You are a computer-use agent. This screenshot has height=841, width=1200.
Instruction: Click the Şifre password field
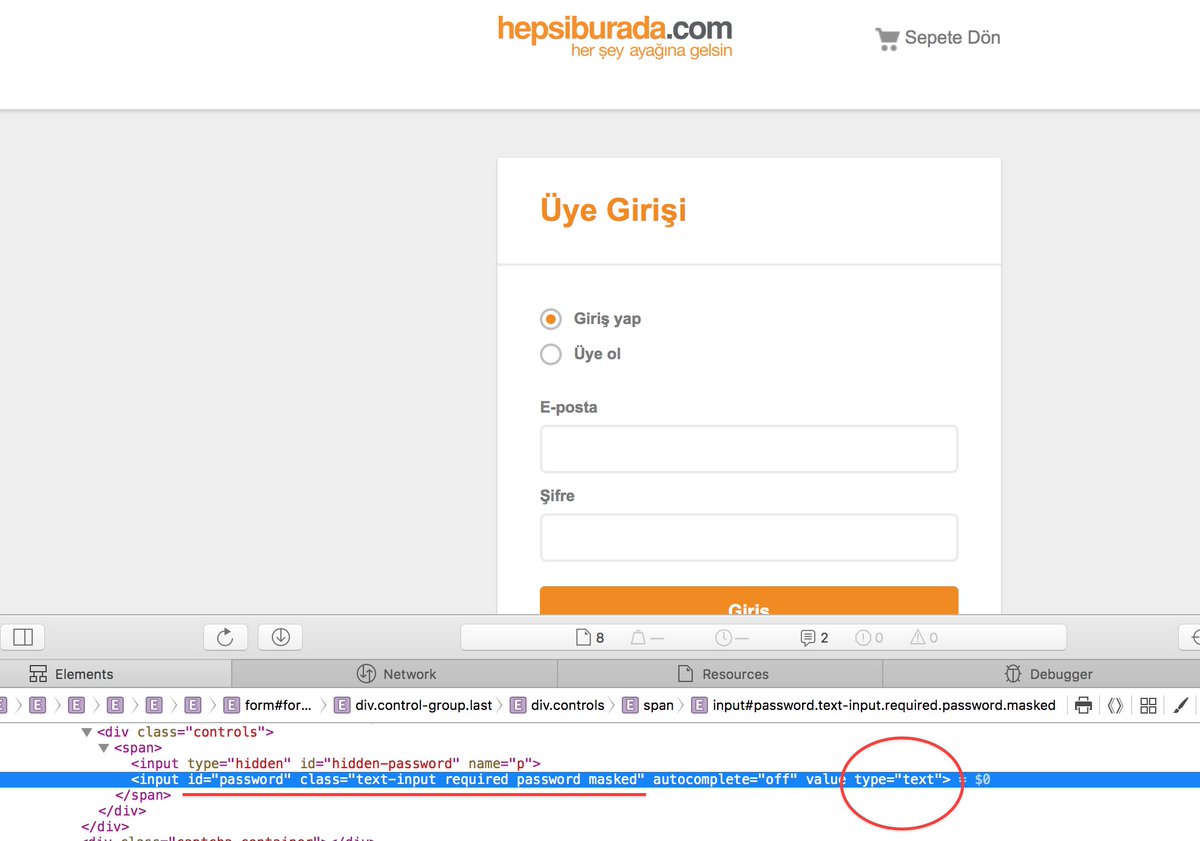pyautogui.click(x=749, y=537)
